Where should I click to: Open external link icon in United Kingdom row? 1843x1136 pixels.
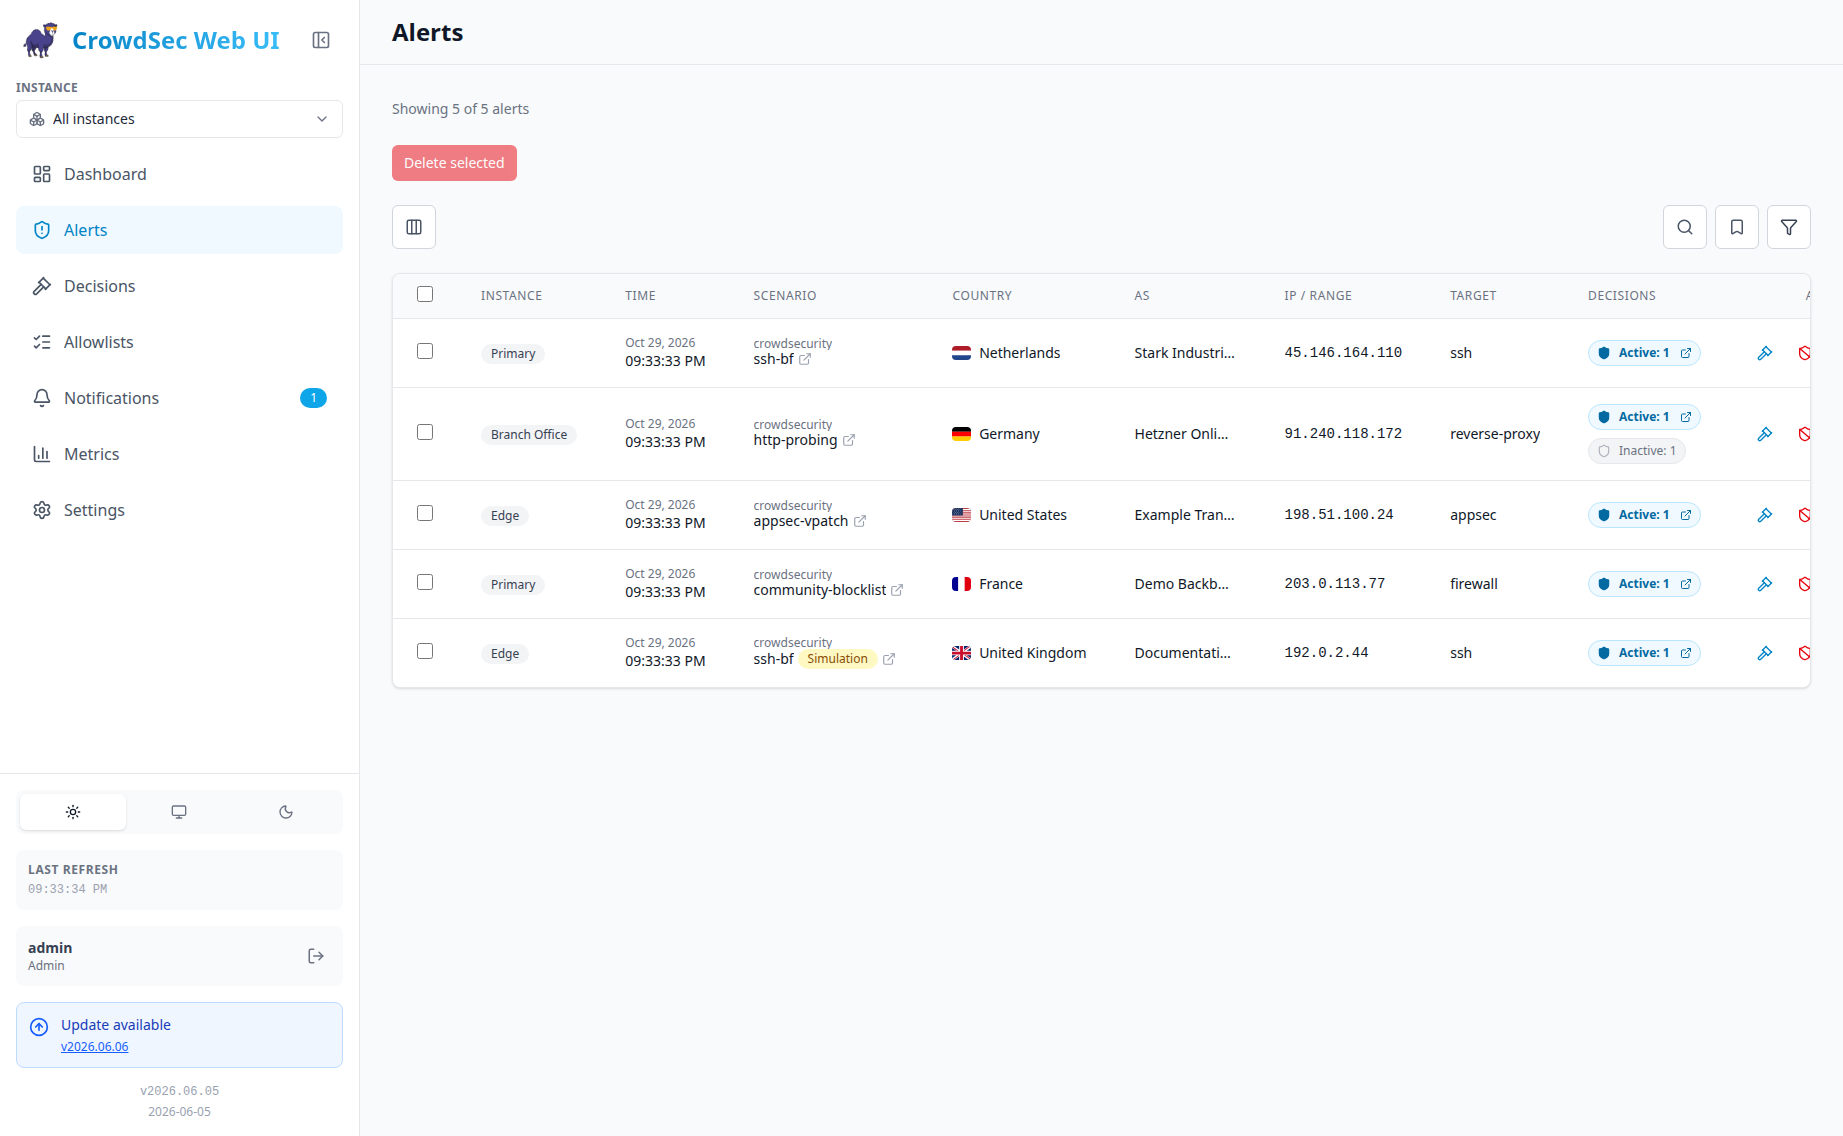(x=889, y=659)
